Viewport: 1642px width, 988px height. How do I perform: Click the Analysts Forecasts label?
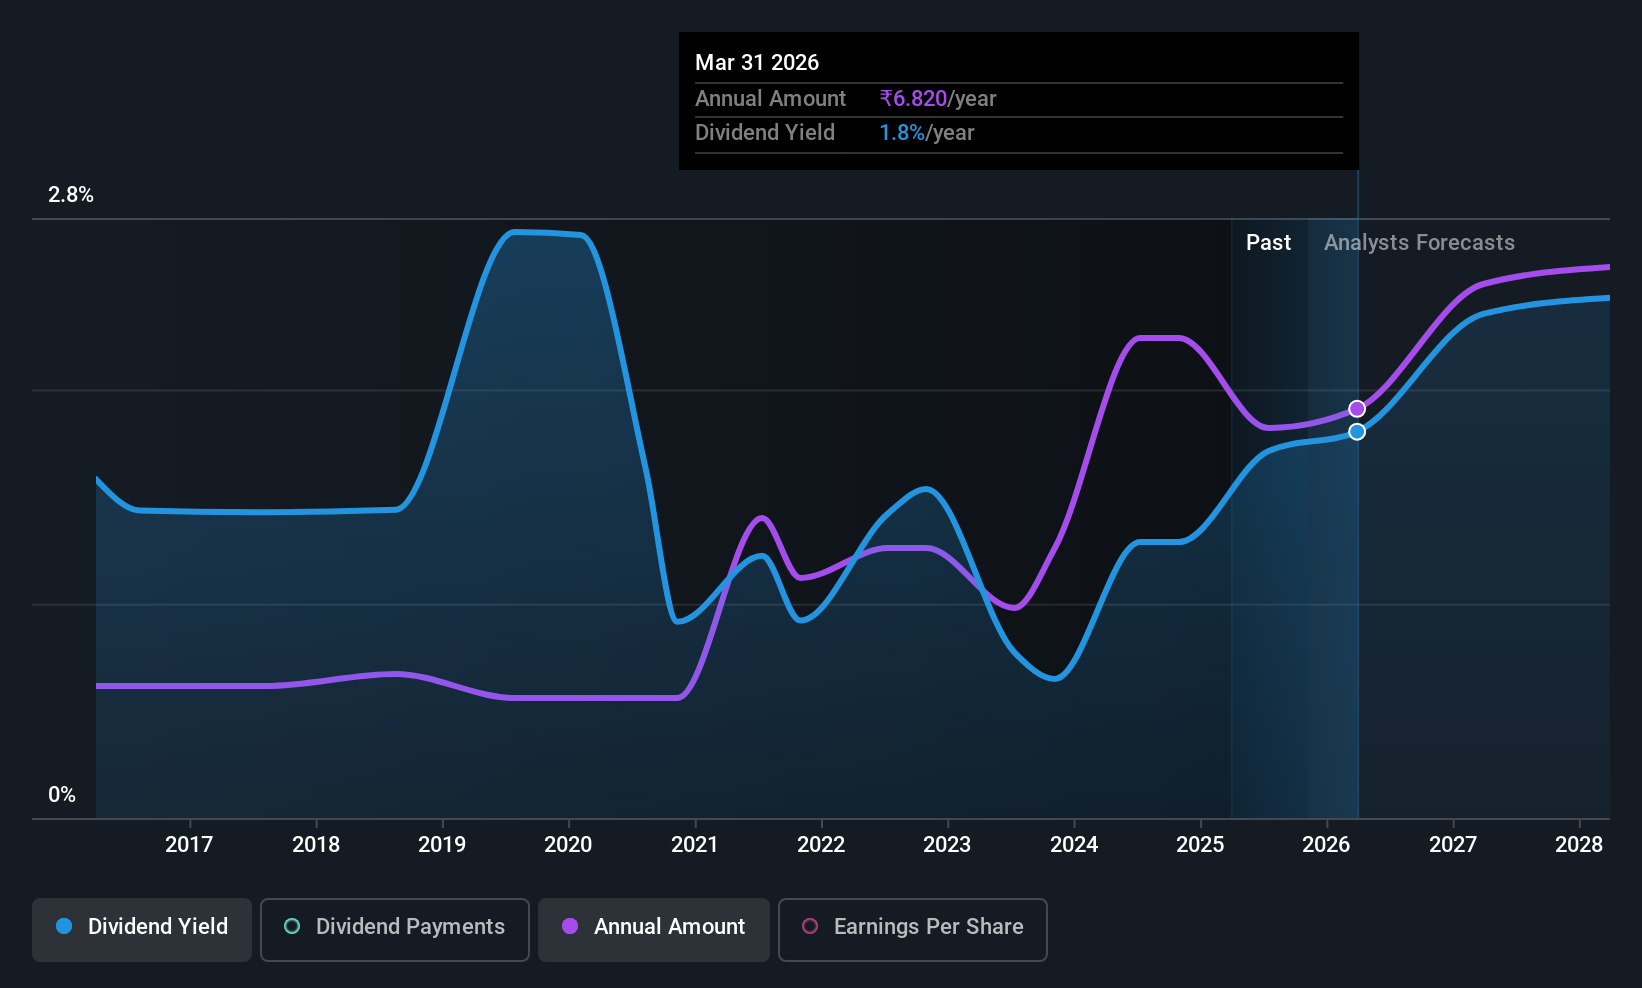(x=1419, y=243)
